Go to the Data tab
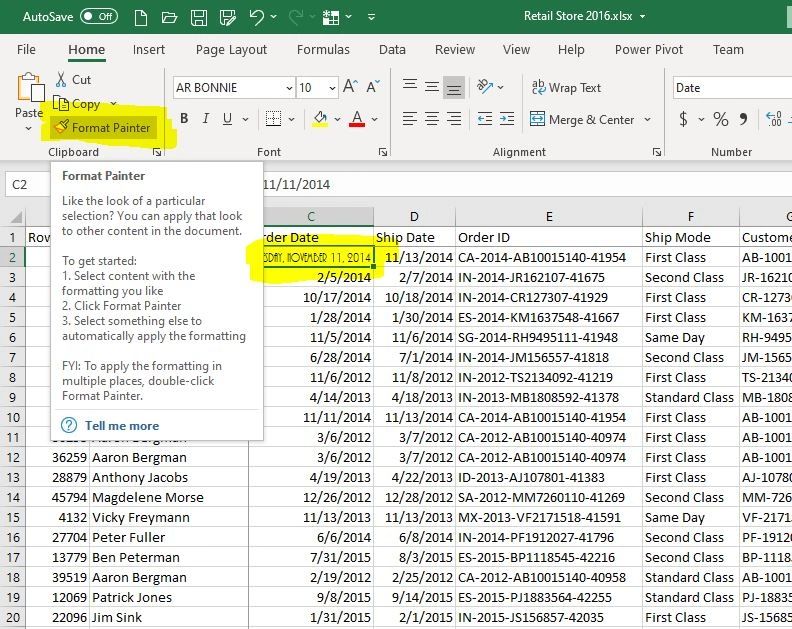The height and width of the screenshot is (629, 792). click(392, 50)
